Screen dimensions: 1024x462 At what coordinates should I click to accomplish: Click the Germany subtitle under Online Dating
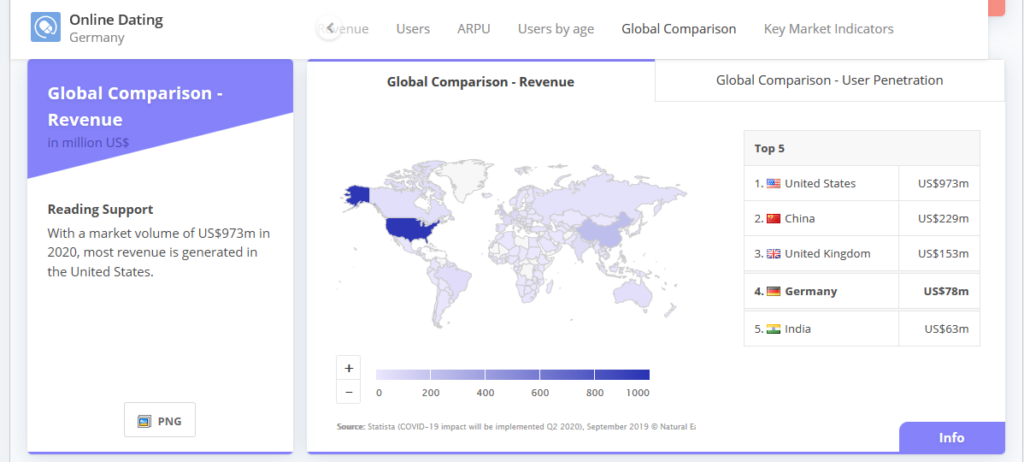[97, 37]
